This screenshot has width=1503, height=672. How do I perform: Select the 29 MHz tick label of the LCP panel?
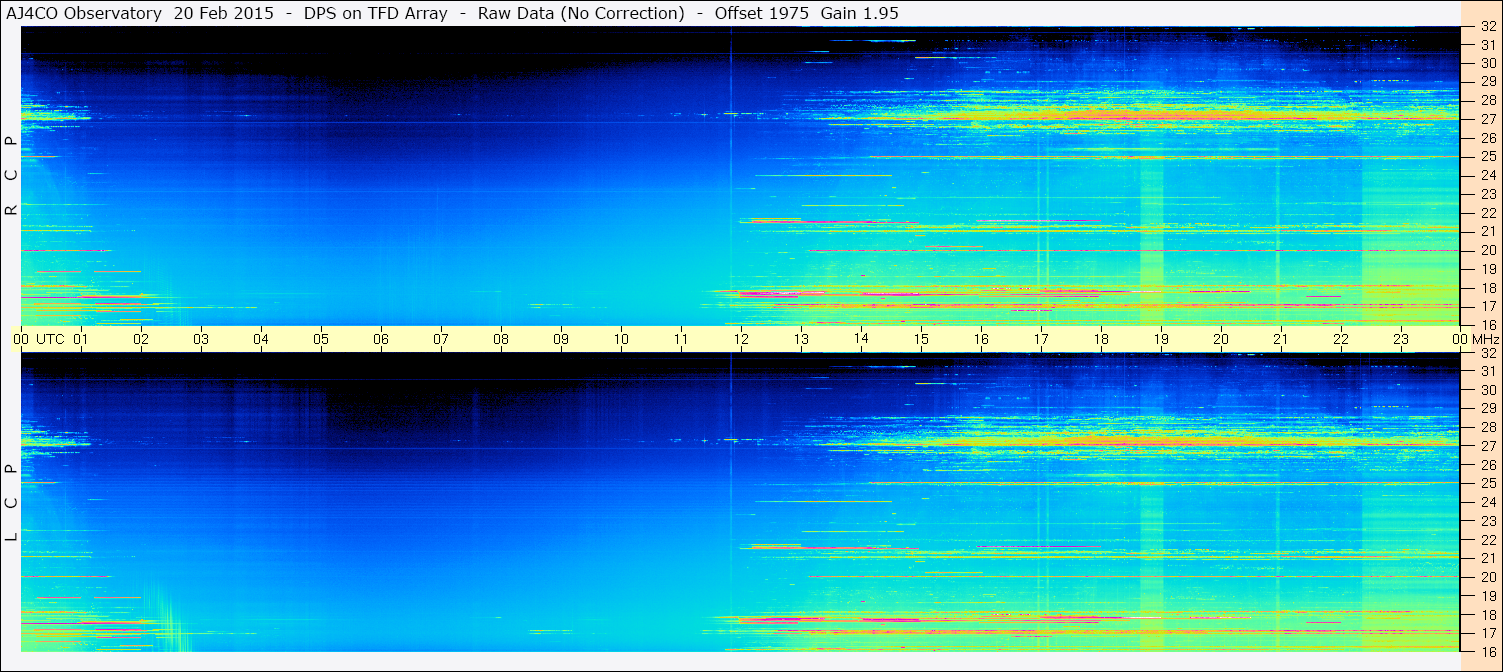[1488, 408]
